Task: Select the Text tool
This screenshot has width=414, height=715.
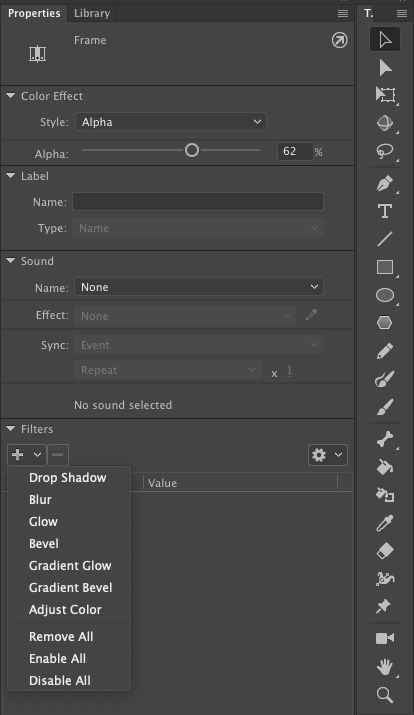Action: click(x=385, y=211)
